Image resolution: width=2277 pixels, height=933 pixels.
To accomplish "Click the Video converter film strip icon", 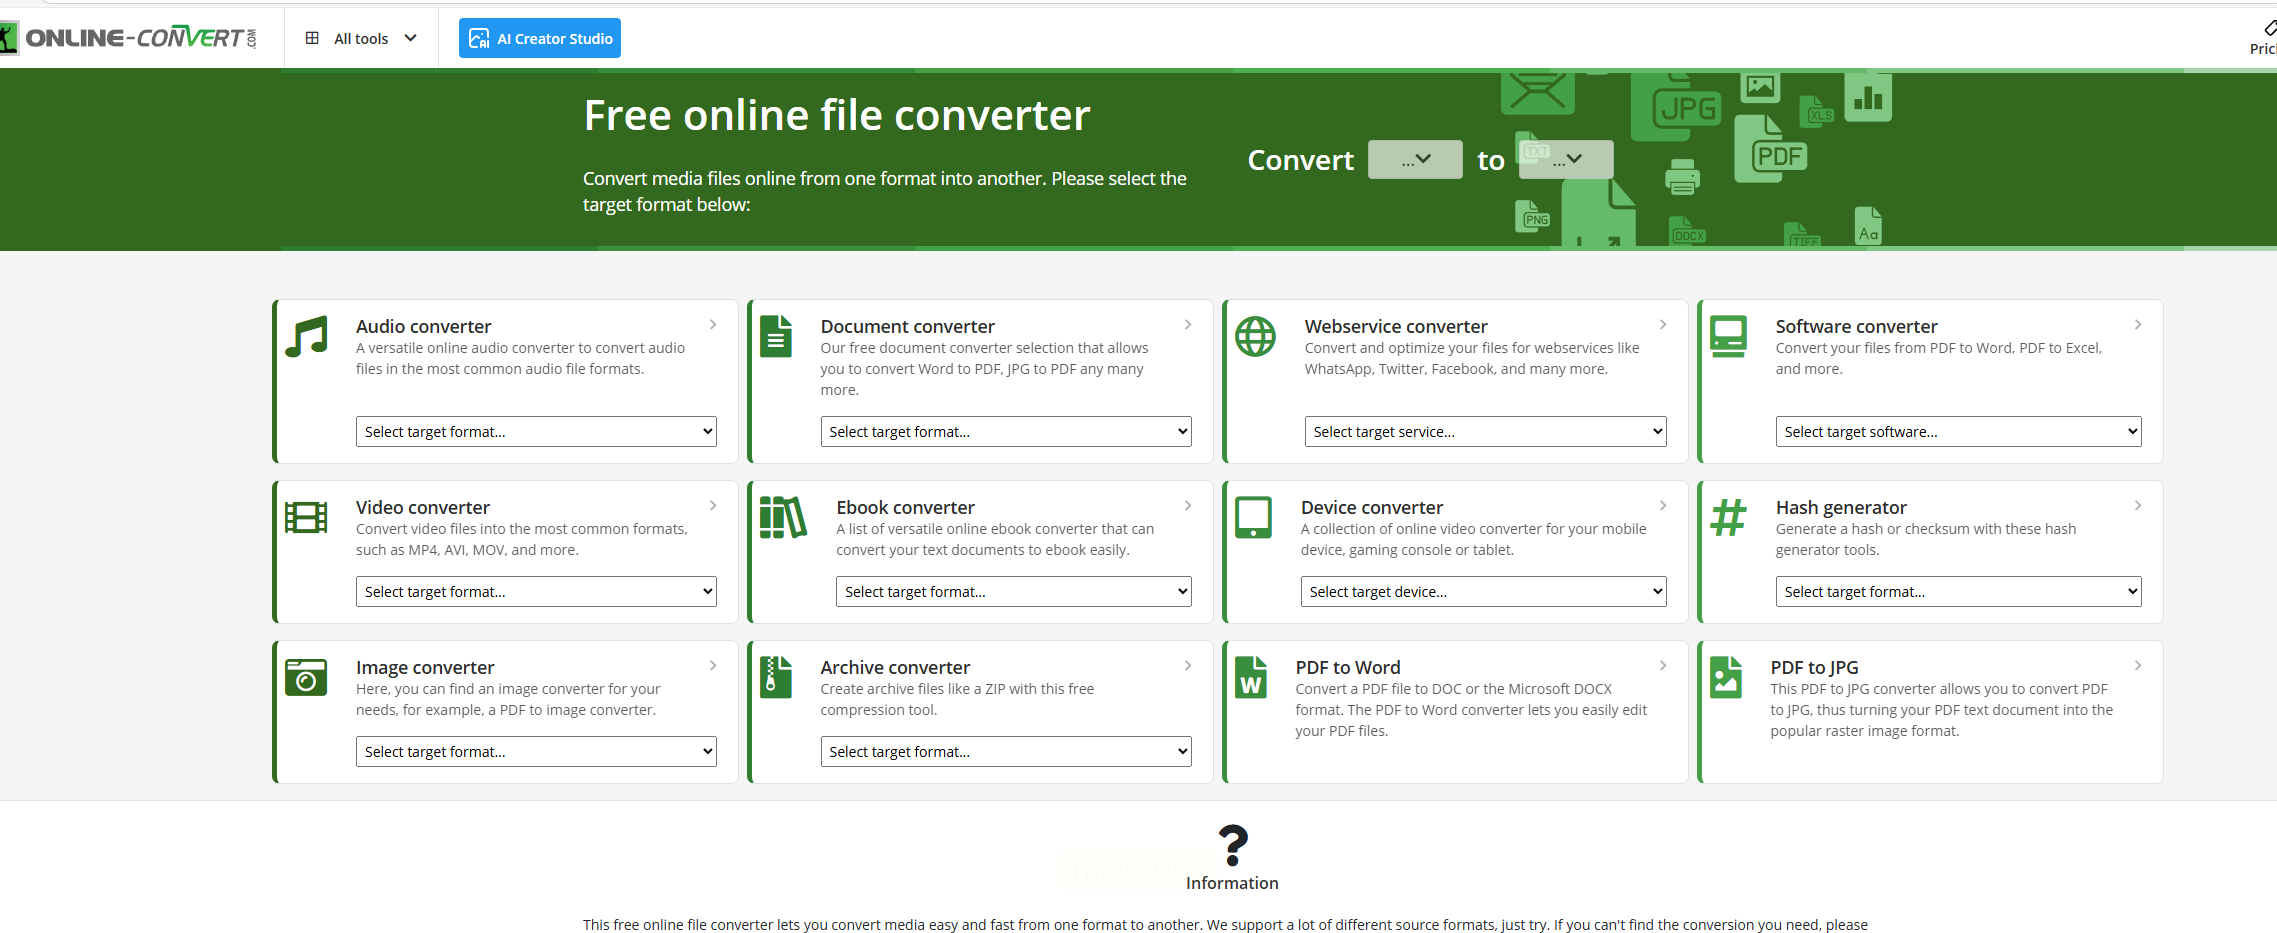I will click(306, 518).
